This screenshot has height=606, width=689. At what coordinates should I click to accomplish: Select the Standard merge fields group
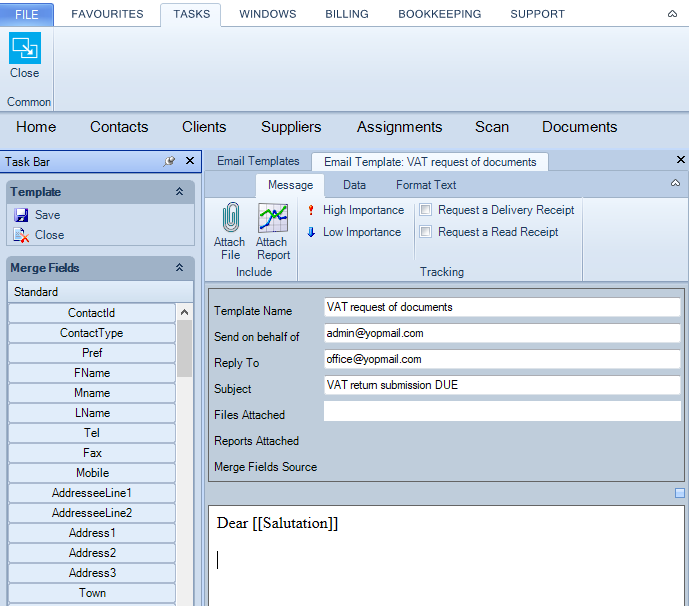pyautogui.click(x=100, y=292)
